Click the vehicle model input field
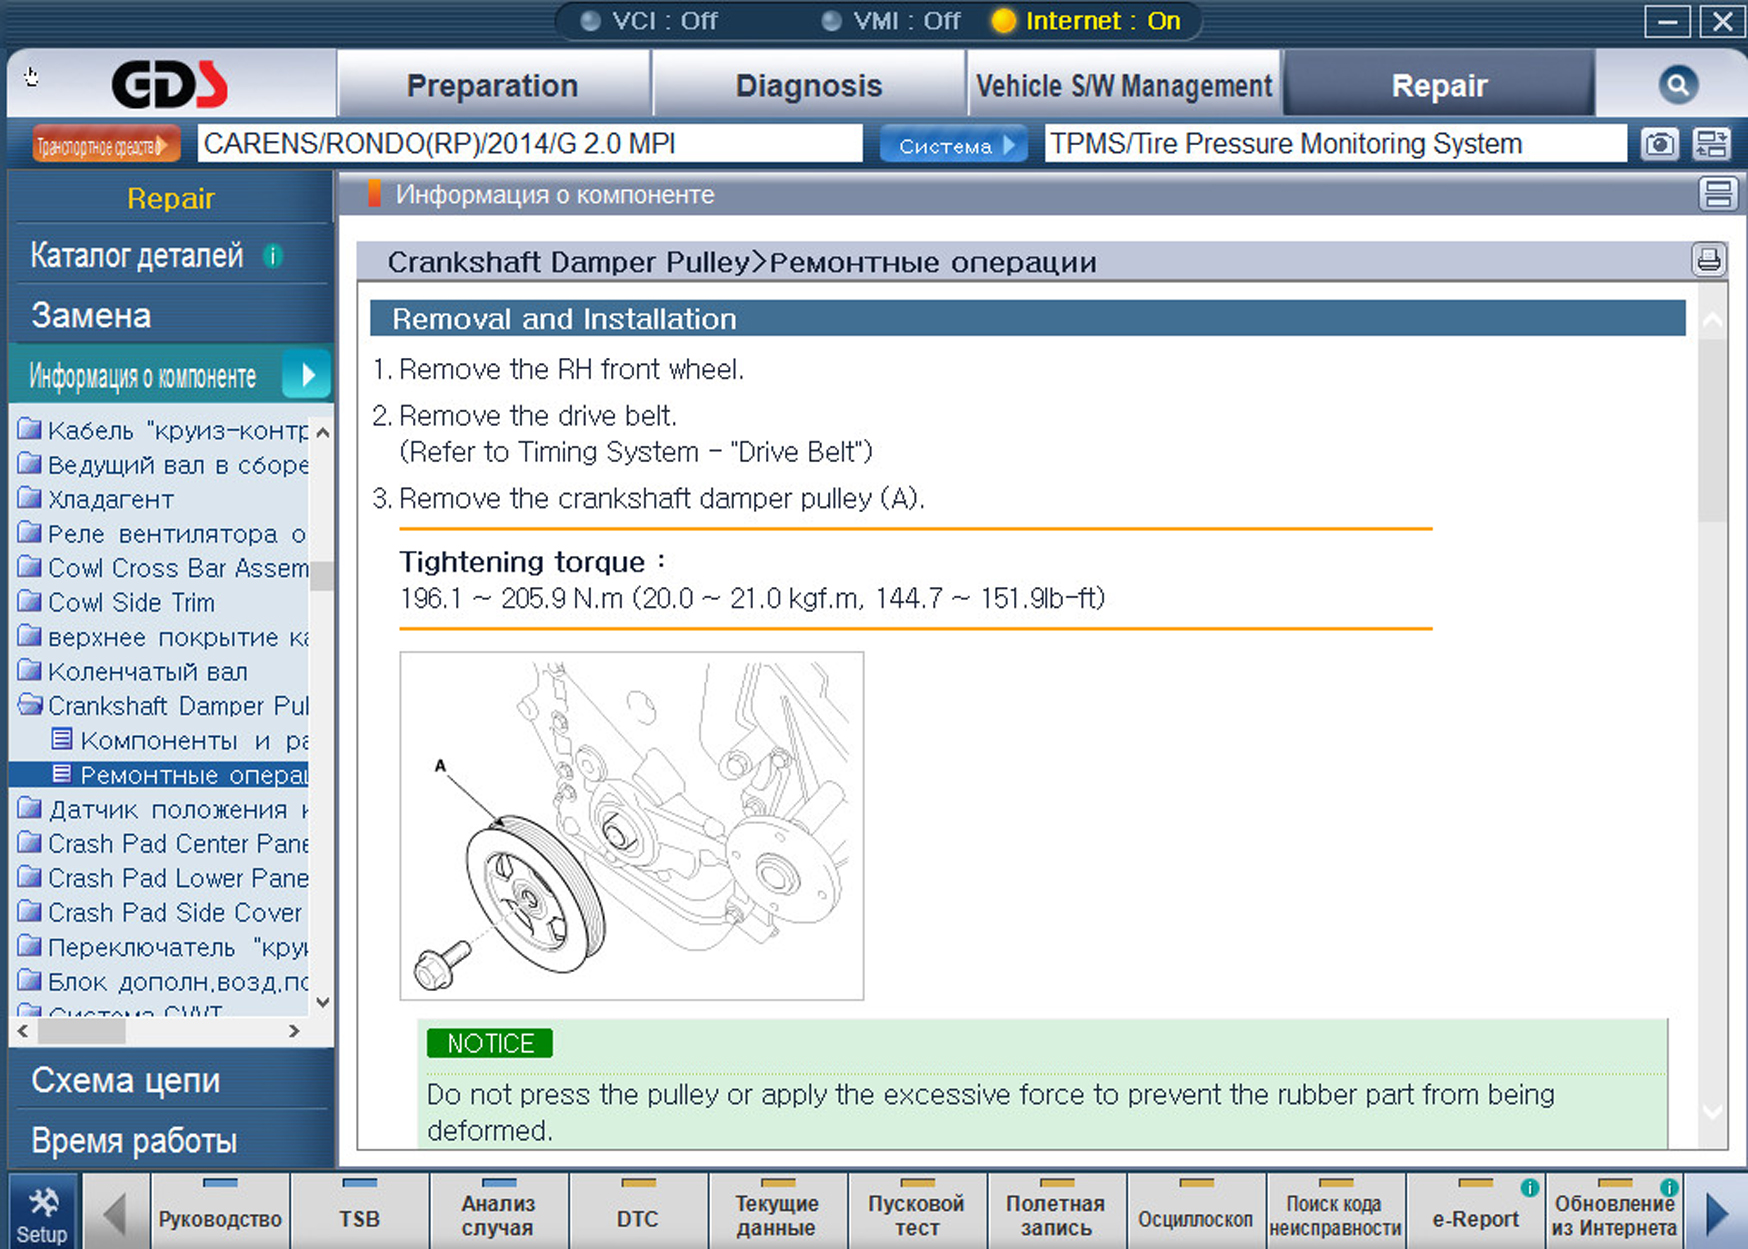This screenshot has width=1748, height=1249. [530, 144]
